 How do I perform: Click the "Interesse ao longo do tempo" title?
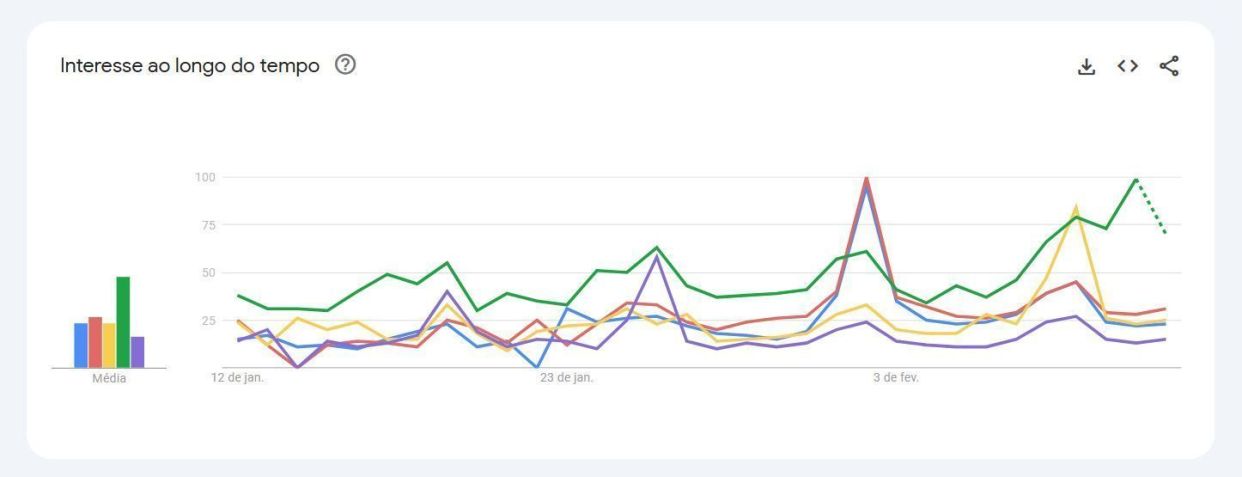click(x=190, y=66)
